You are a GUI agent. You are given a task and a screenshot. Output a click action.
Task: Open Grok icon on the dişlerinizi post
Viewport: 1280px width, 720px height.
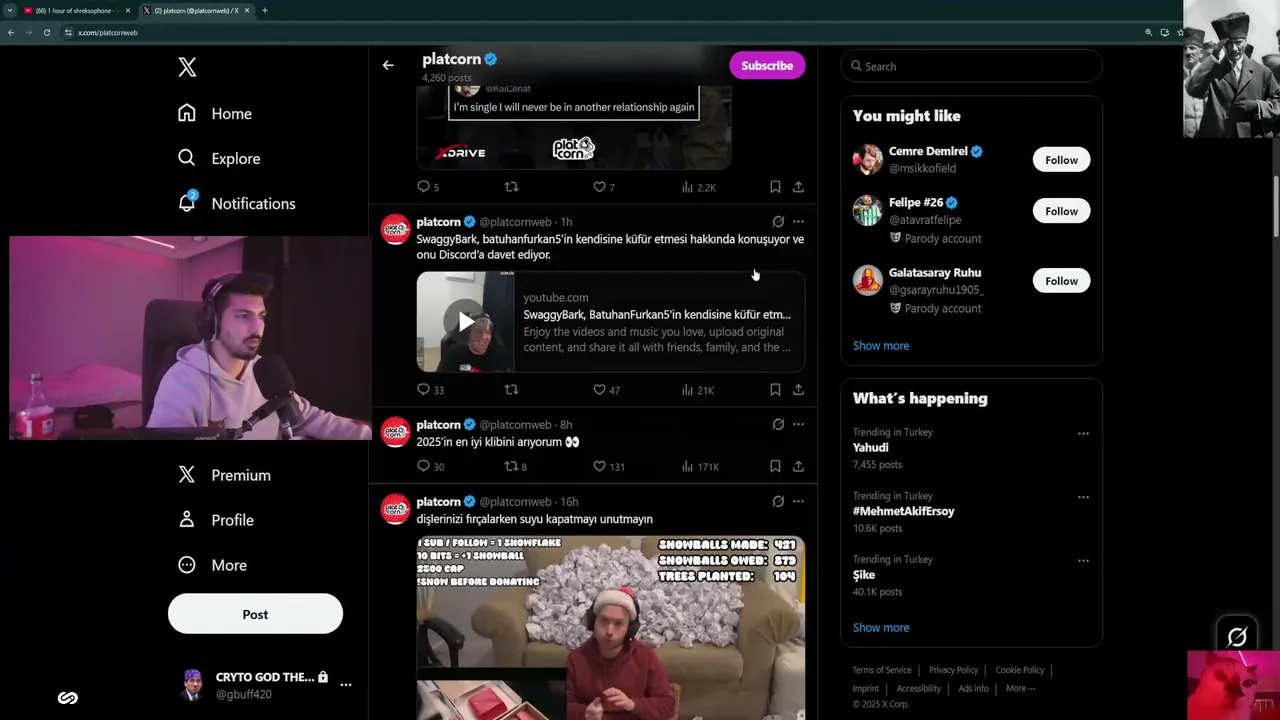pos(778,501)
